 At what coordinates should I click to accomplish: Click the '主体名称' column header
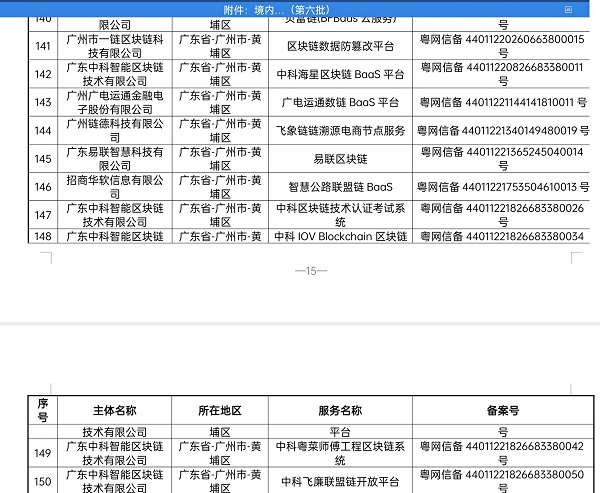pos(115,411)
